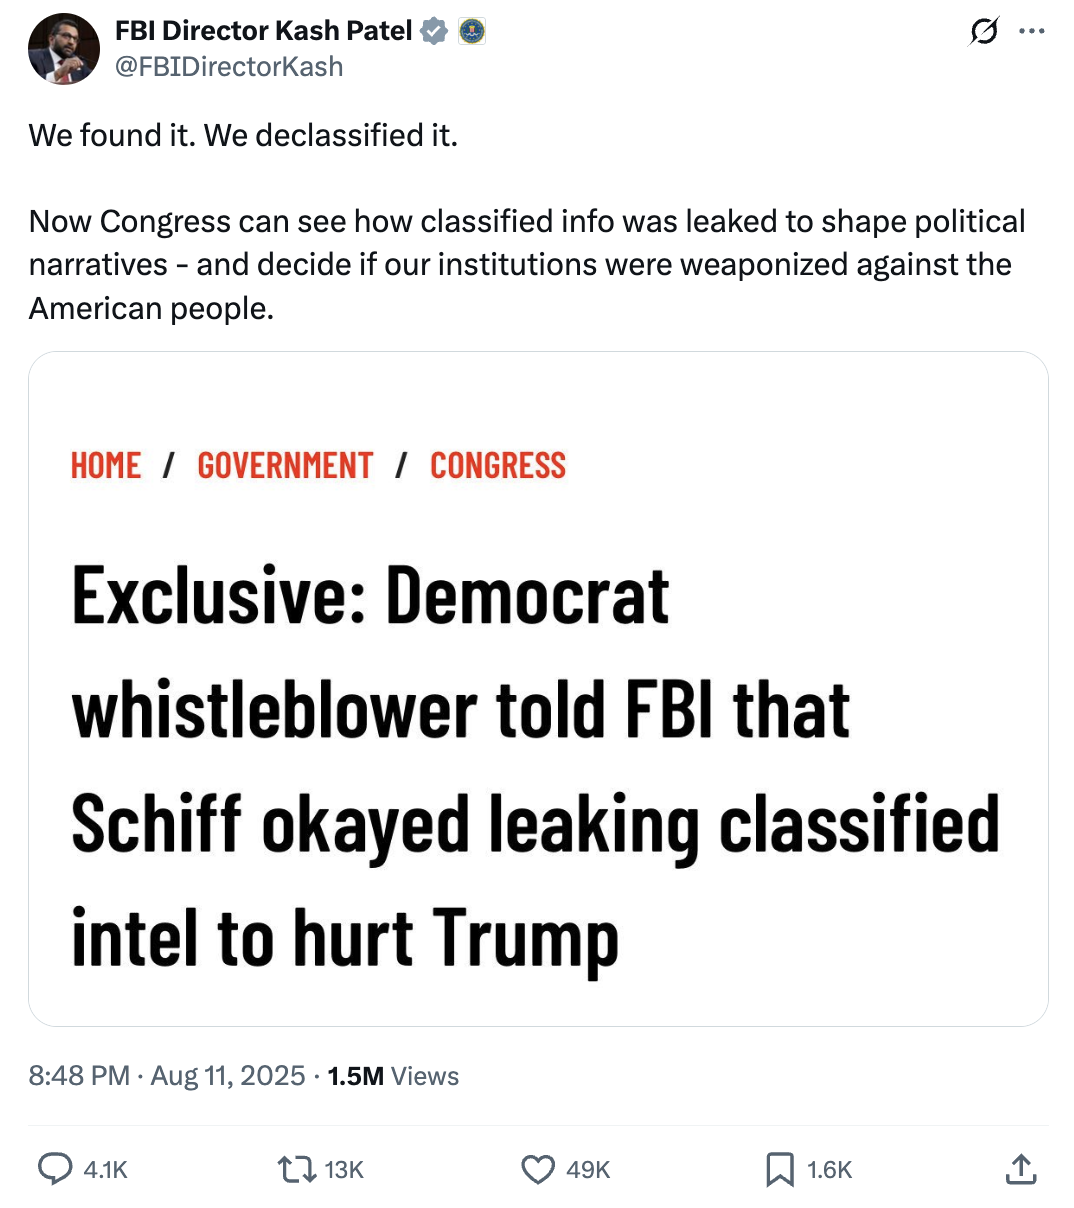Click the reply comment icon
1074x1208 pixels.
[x=55, y=1169]
